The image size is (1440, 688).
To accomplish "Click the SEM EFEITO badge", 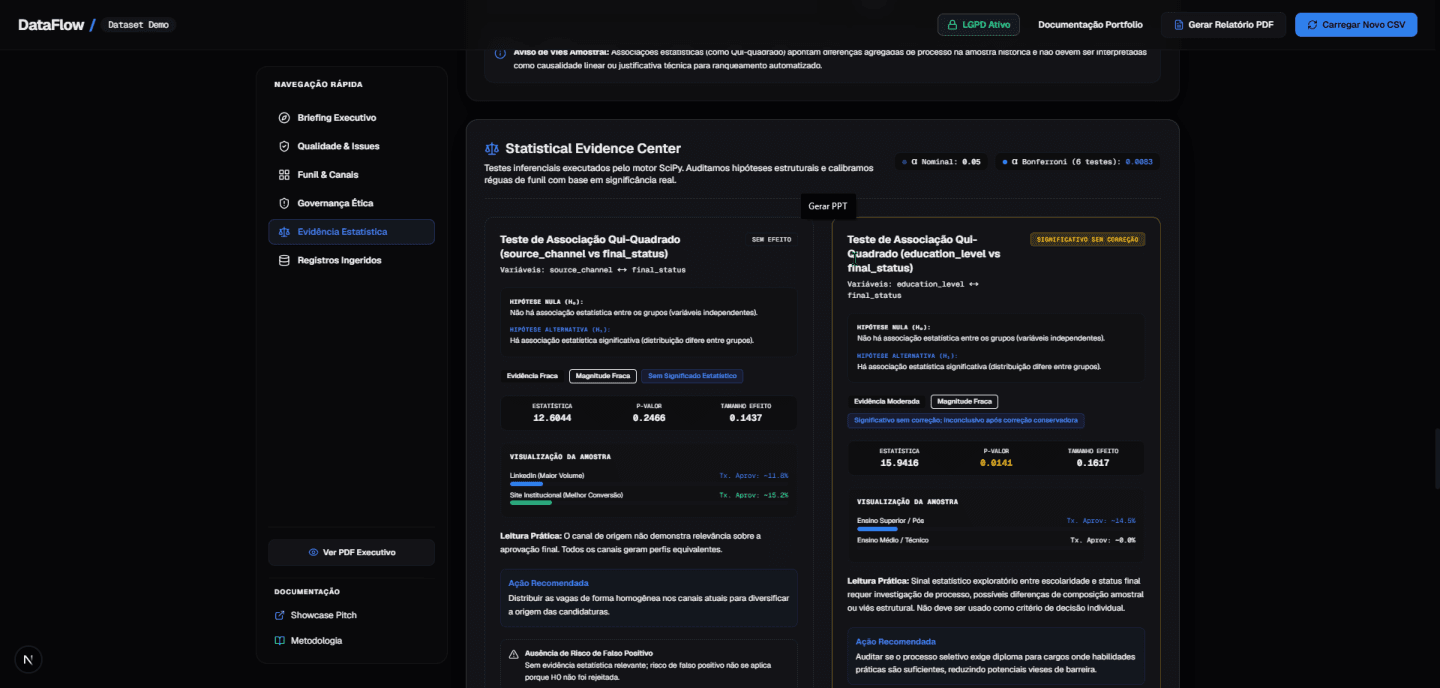I will point(771,239).
